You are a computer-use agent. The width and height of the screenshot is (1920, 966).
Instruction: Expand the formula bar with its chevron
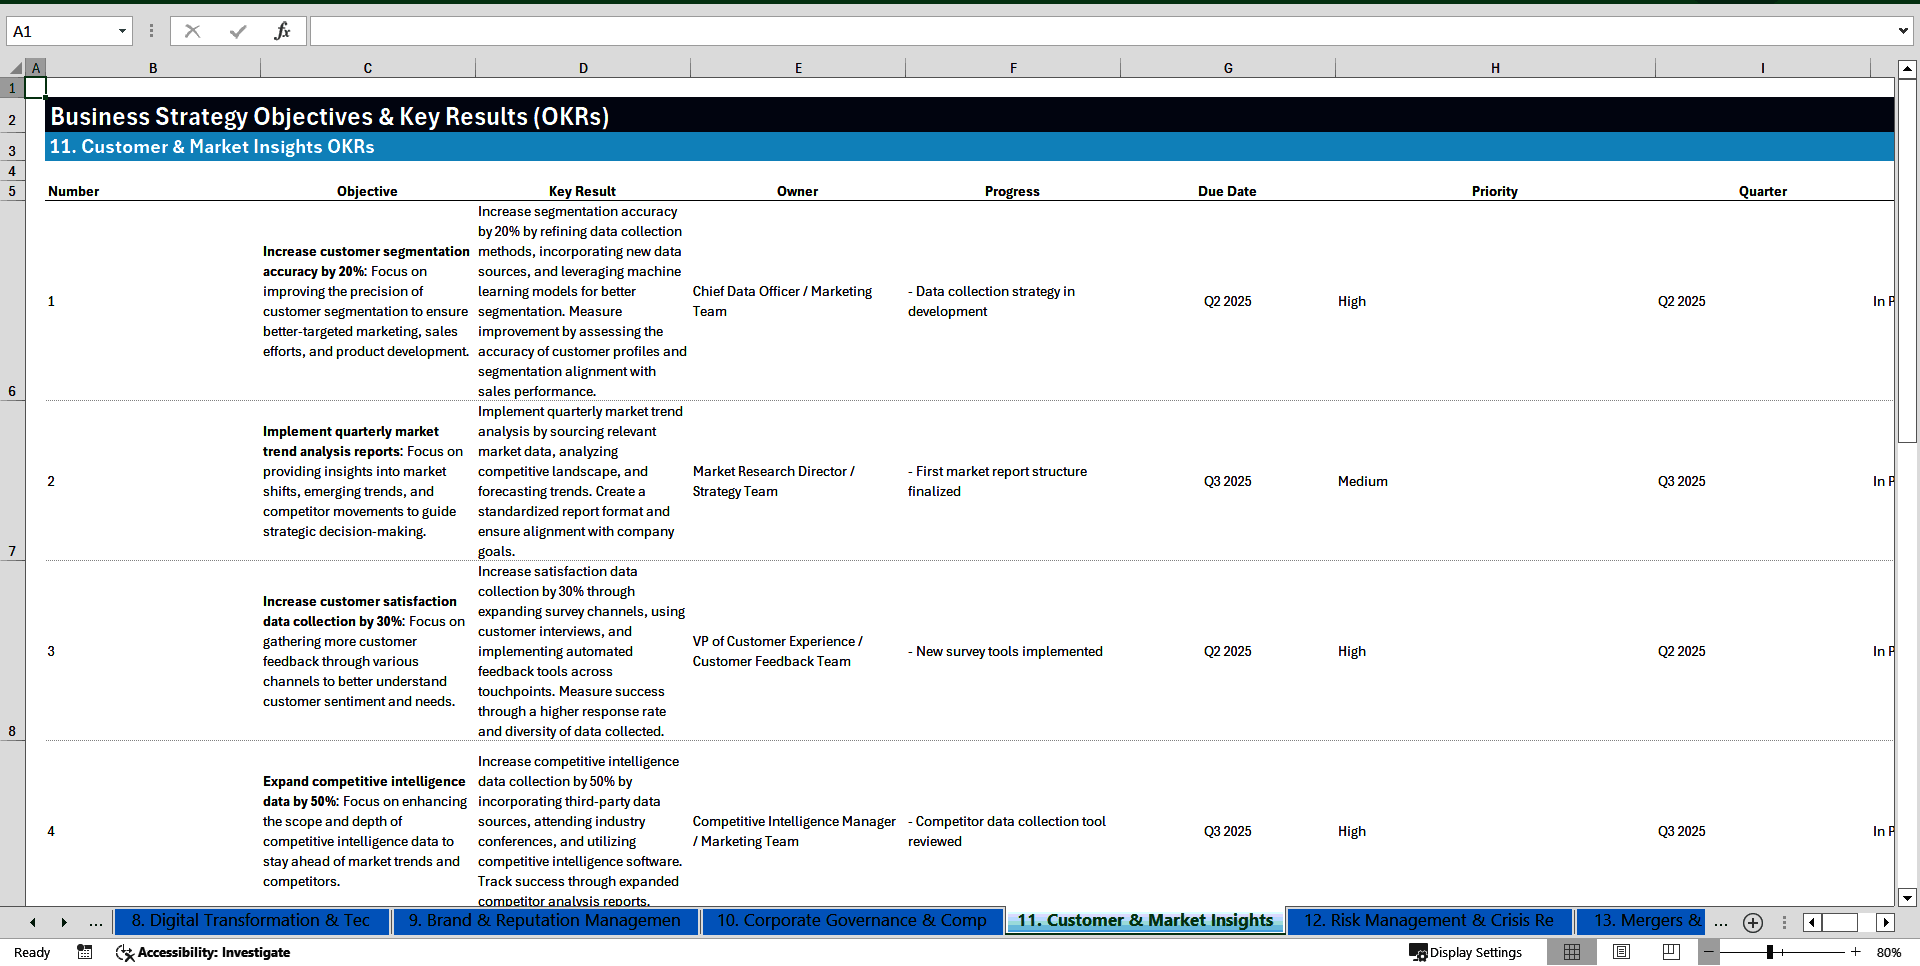pyautogui.click(x=1903, y=31)
